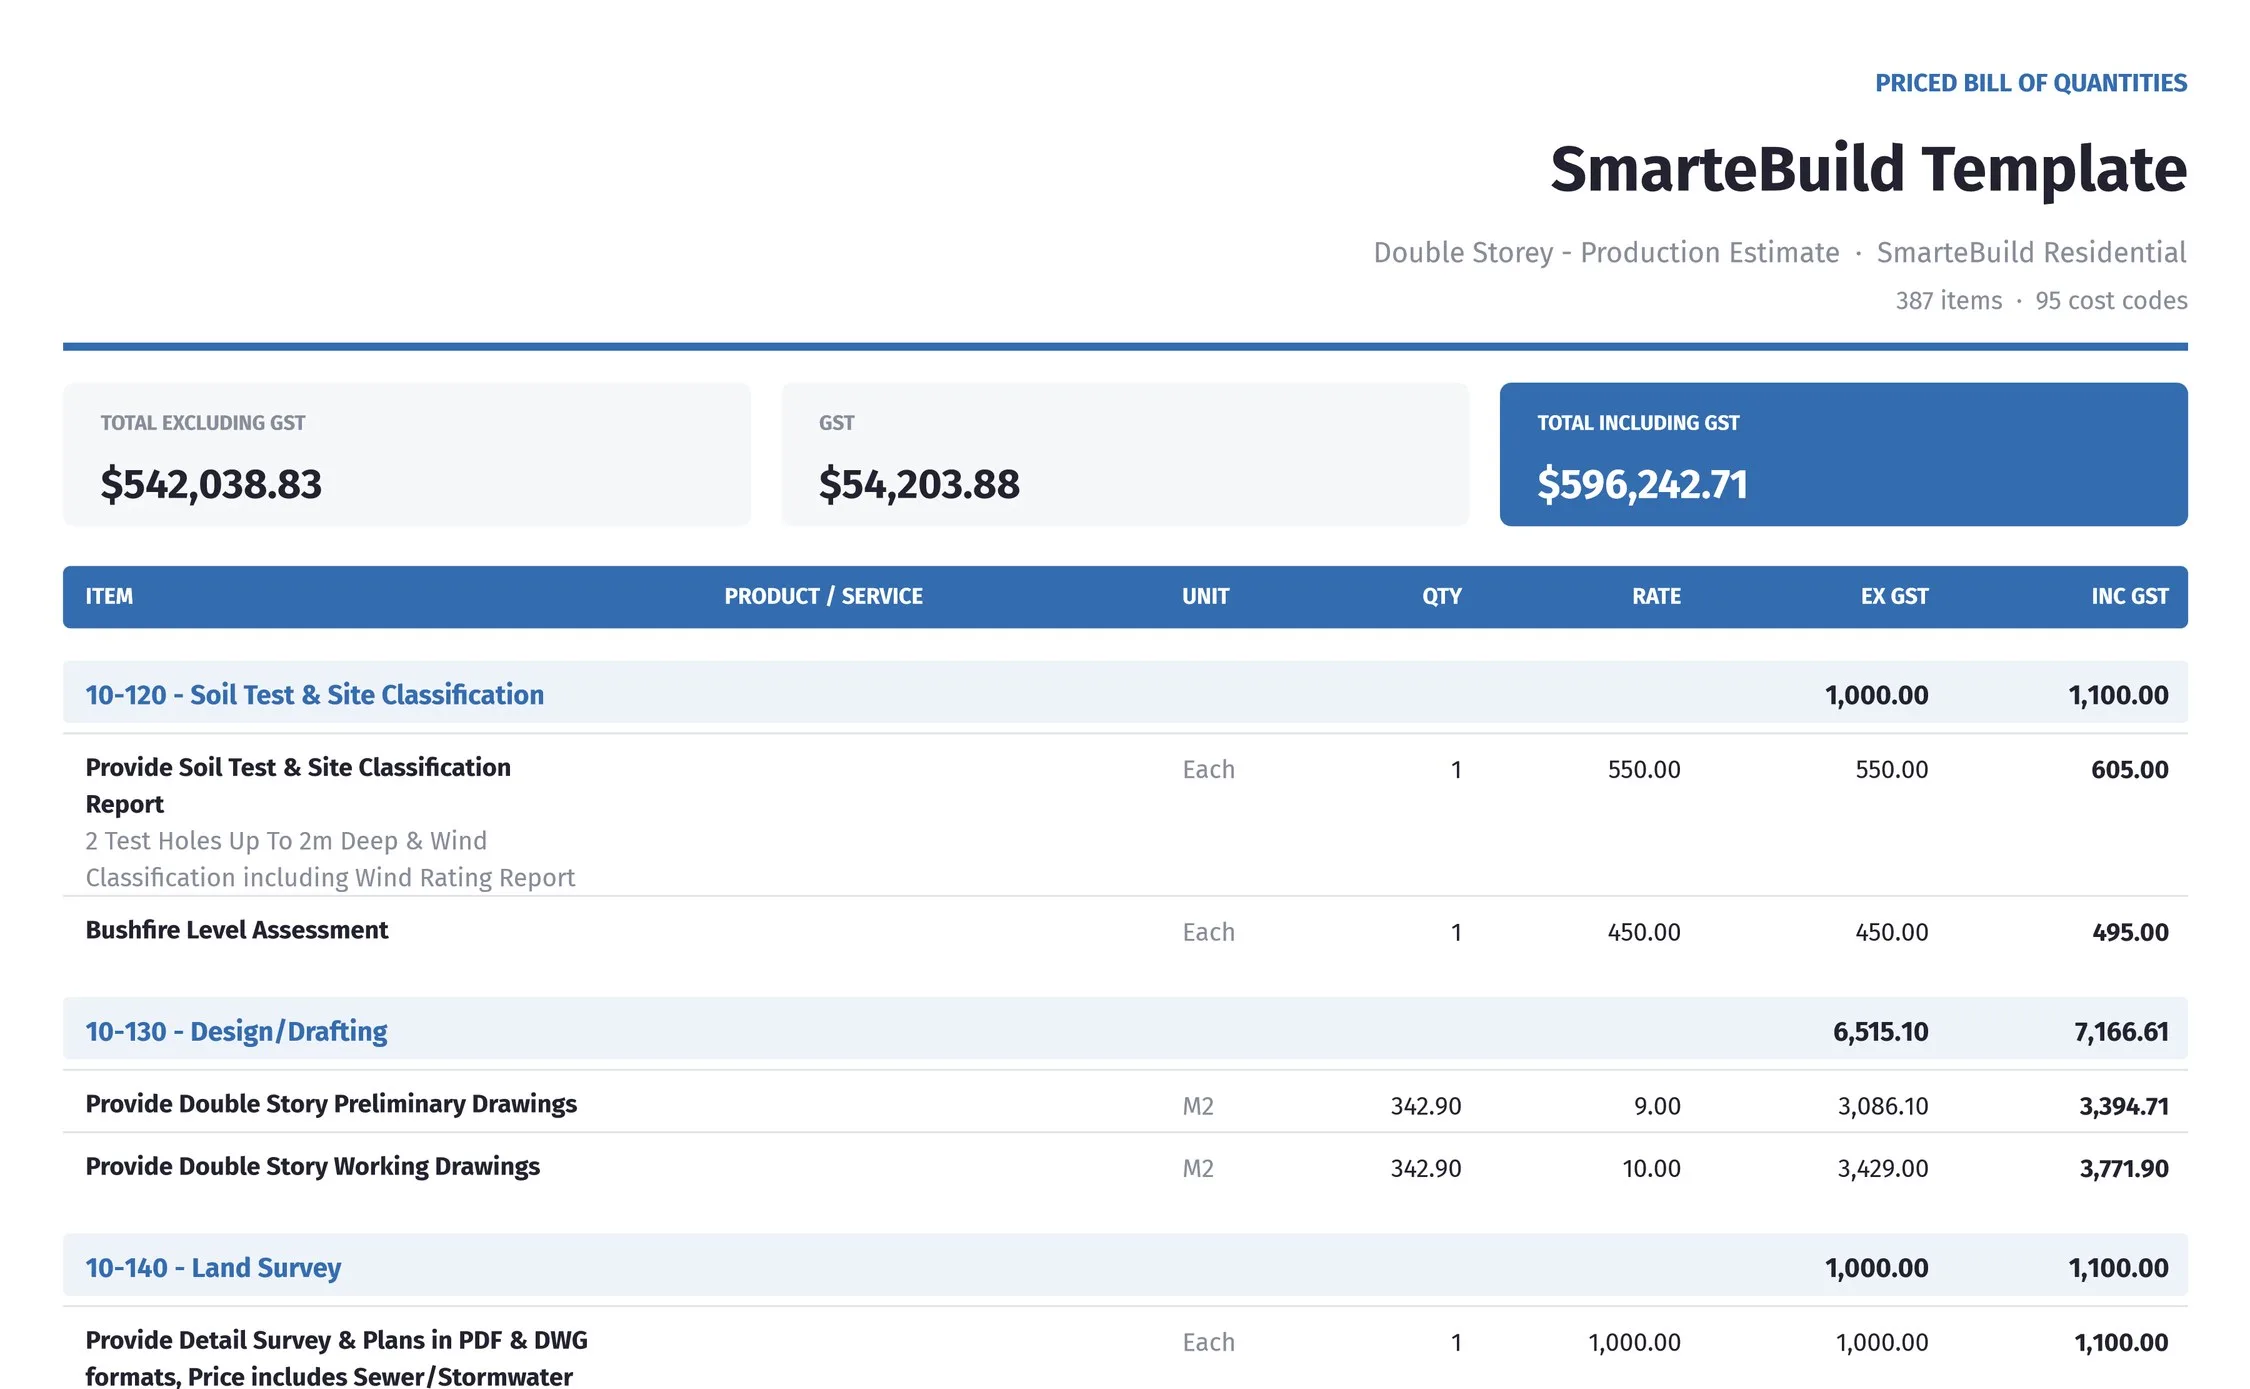
Task: Click the 3,771.90 inc GST value
Action: (x=2124, y=1168)
